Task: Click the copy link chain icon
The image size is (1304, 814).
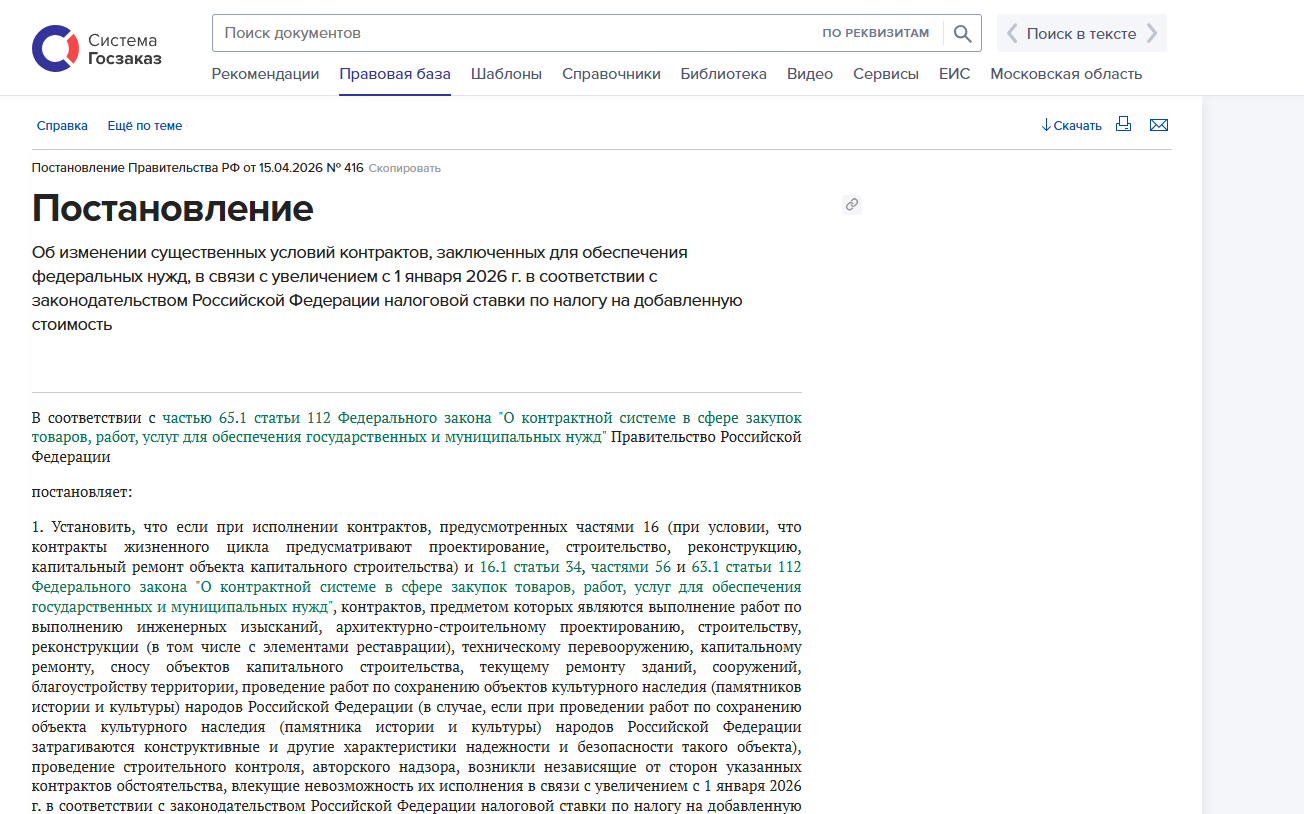Action: [x=852, y=204]
